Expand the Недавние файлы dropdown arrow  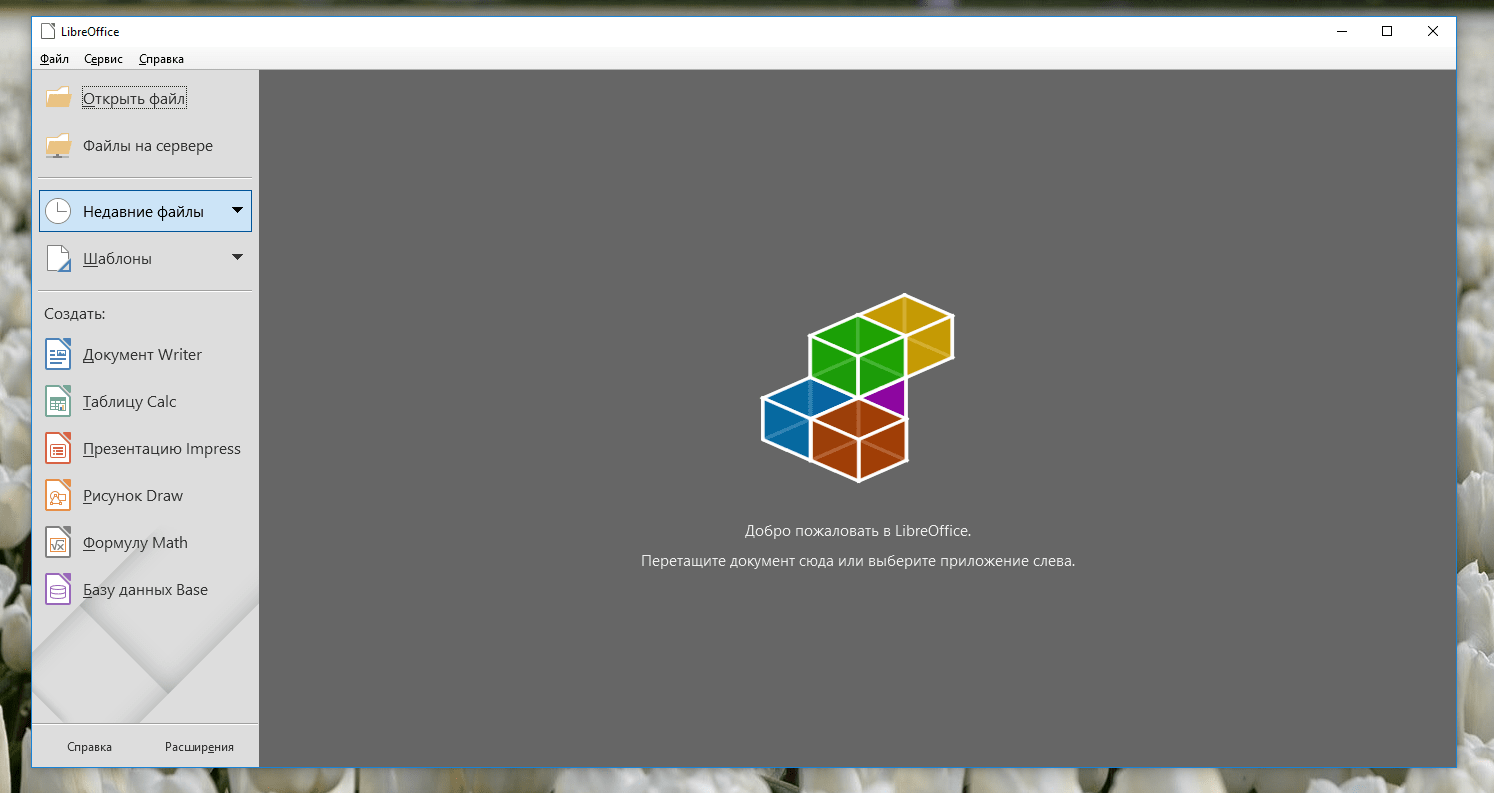tap(237, 211)
